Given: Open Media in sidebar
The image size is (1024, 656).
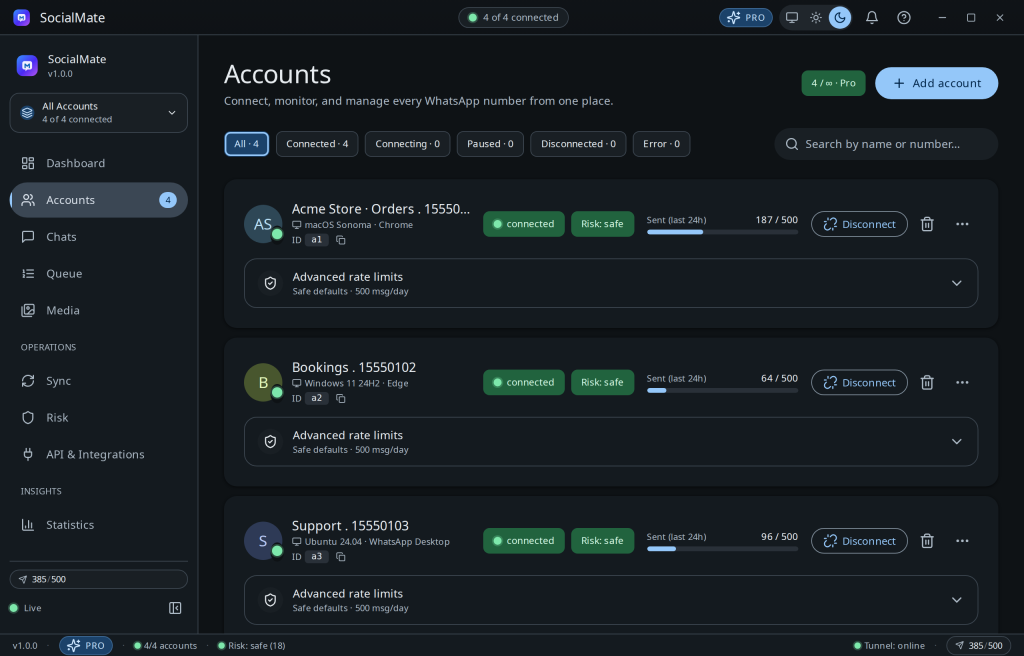Looking at the screenshot, I should pos(99,310).
